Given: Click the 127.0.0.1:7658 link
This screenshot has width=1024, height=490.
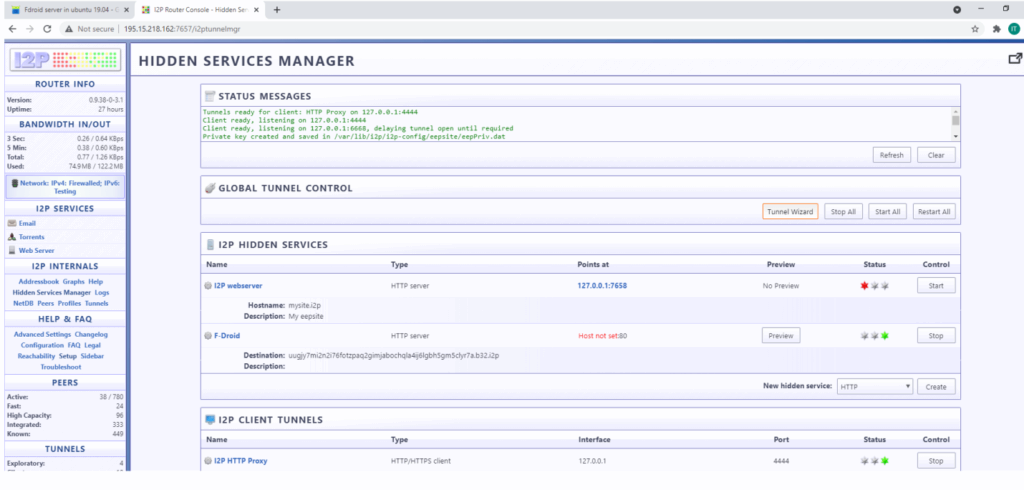Looking at the screenshot, I should point(603,286).
